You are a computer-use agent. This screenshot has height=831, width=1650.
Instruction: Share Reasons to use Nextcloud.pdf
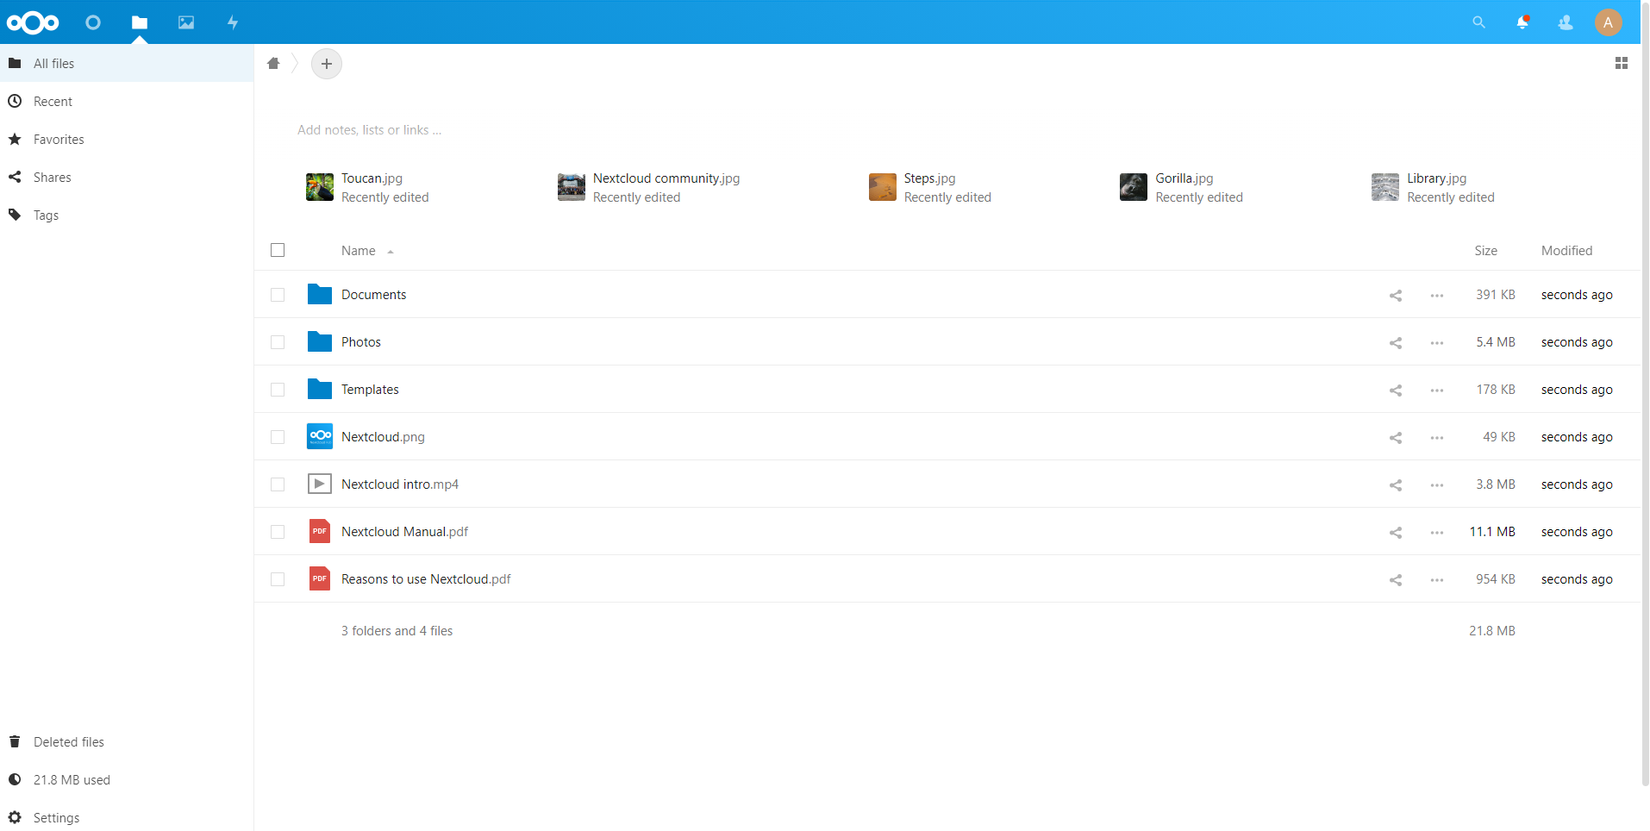[1395, 580]
